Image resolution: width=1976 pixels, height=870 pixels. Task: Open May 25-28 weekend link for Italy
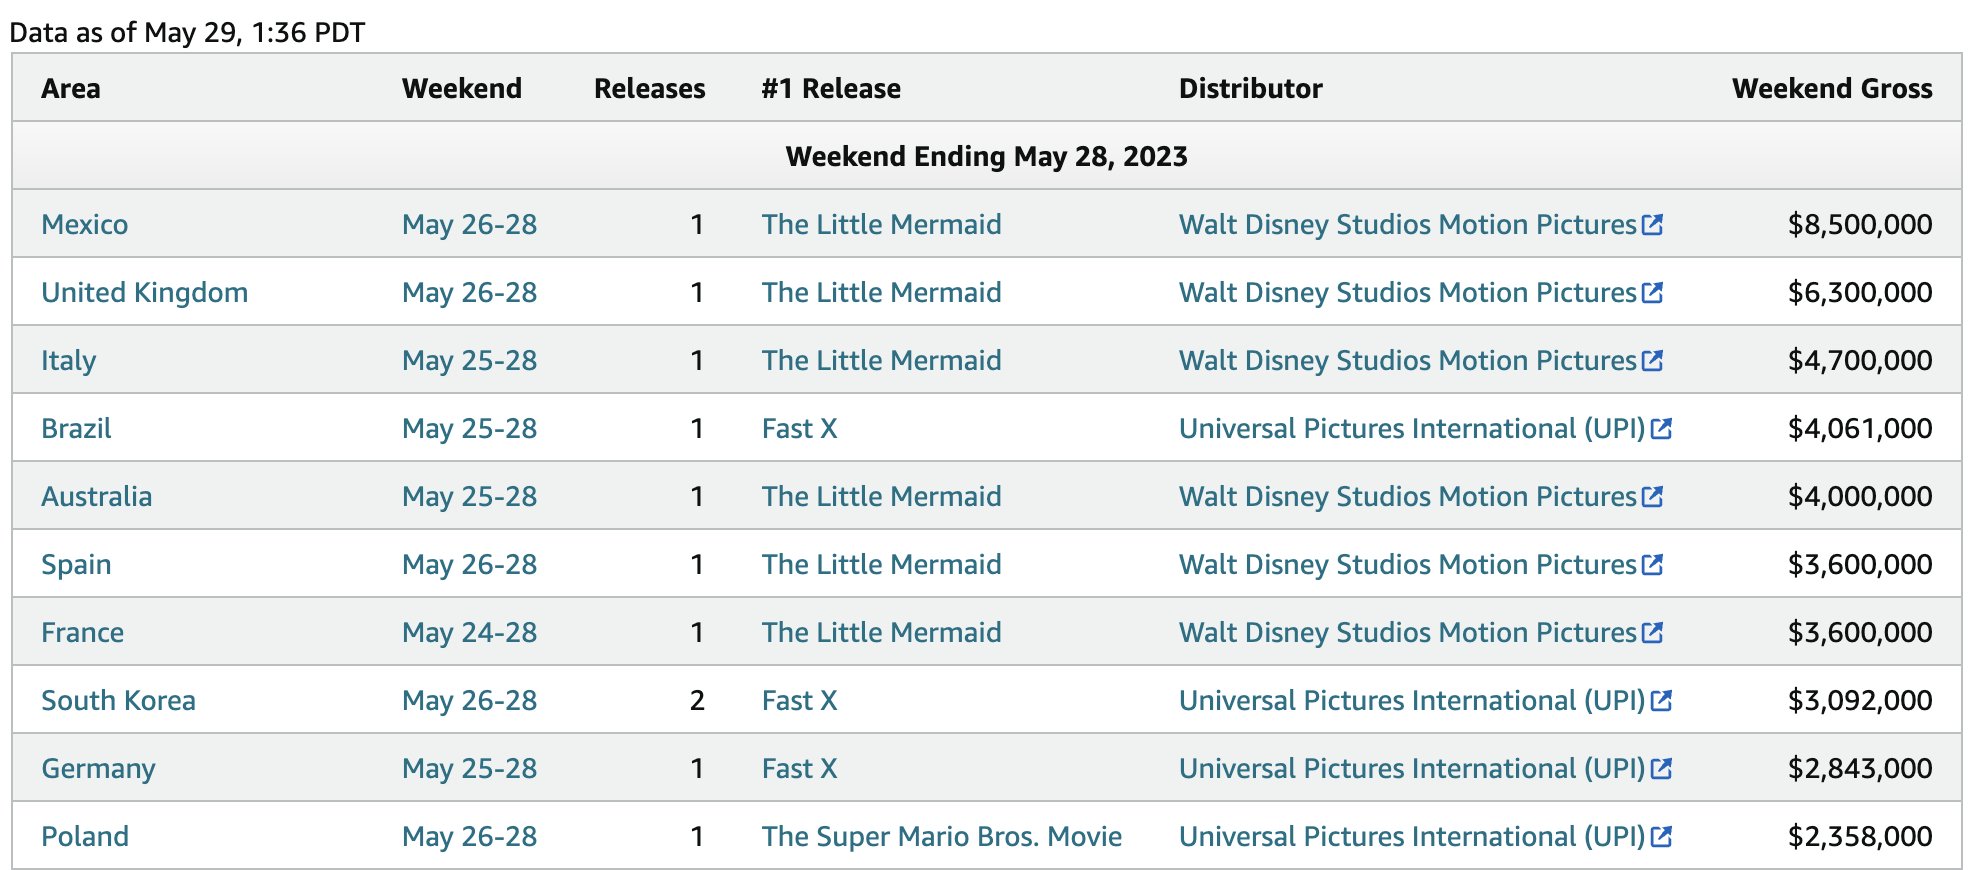pos(469,361)
